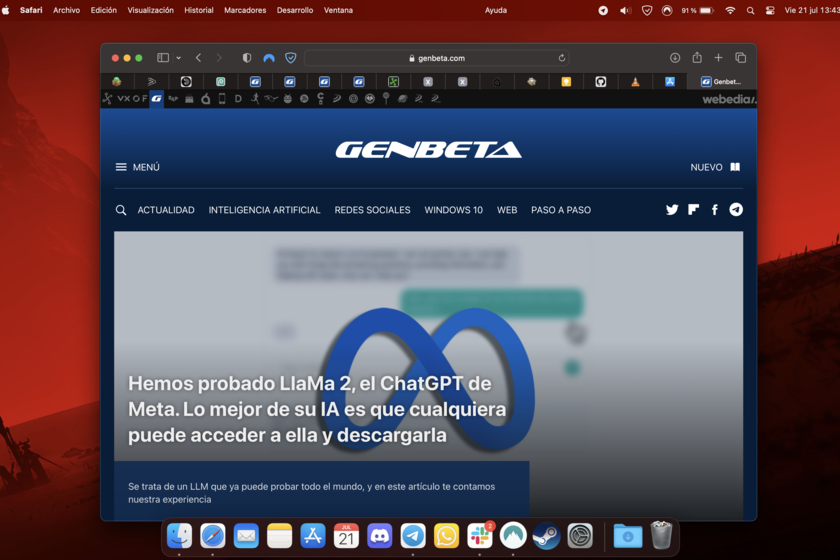Open Calendar from the Dock
840x560 pixels.
coord(346,536)
